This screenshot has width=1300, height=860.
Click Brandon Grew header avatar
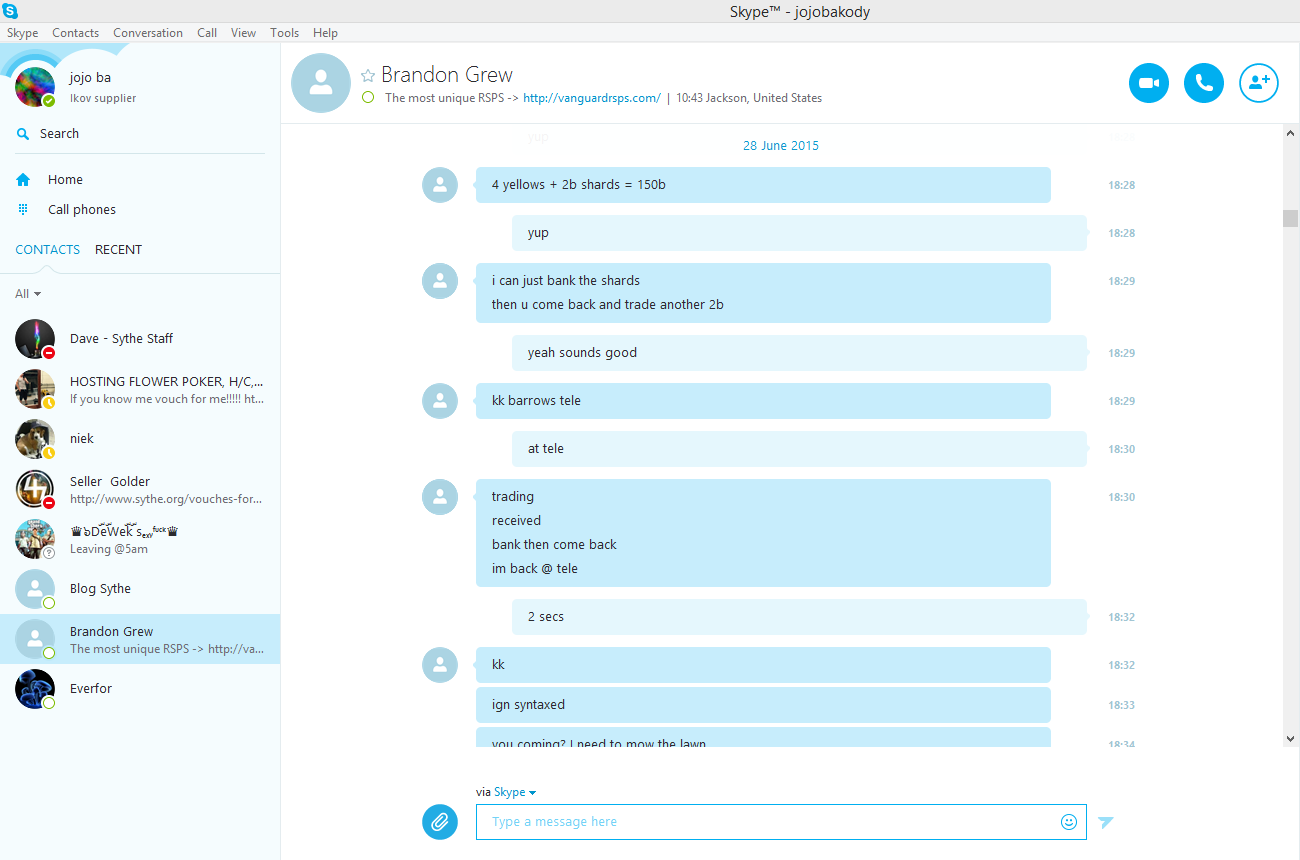coord(321,83)
